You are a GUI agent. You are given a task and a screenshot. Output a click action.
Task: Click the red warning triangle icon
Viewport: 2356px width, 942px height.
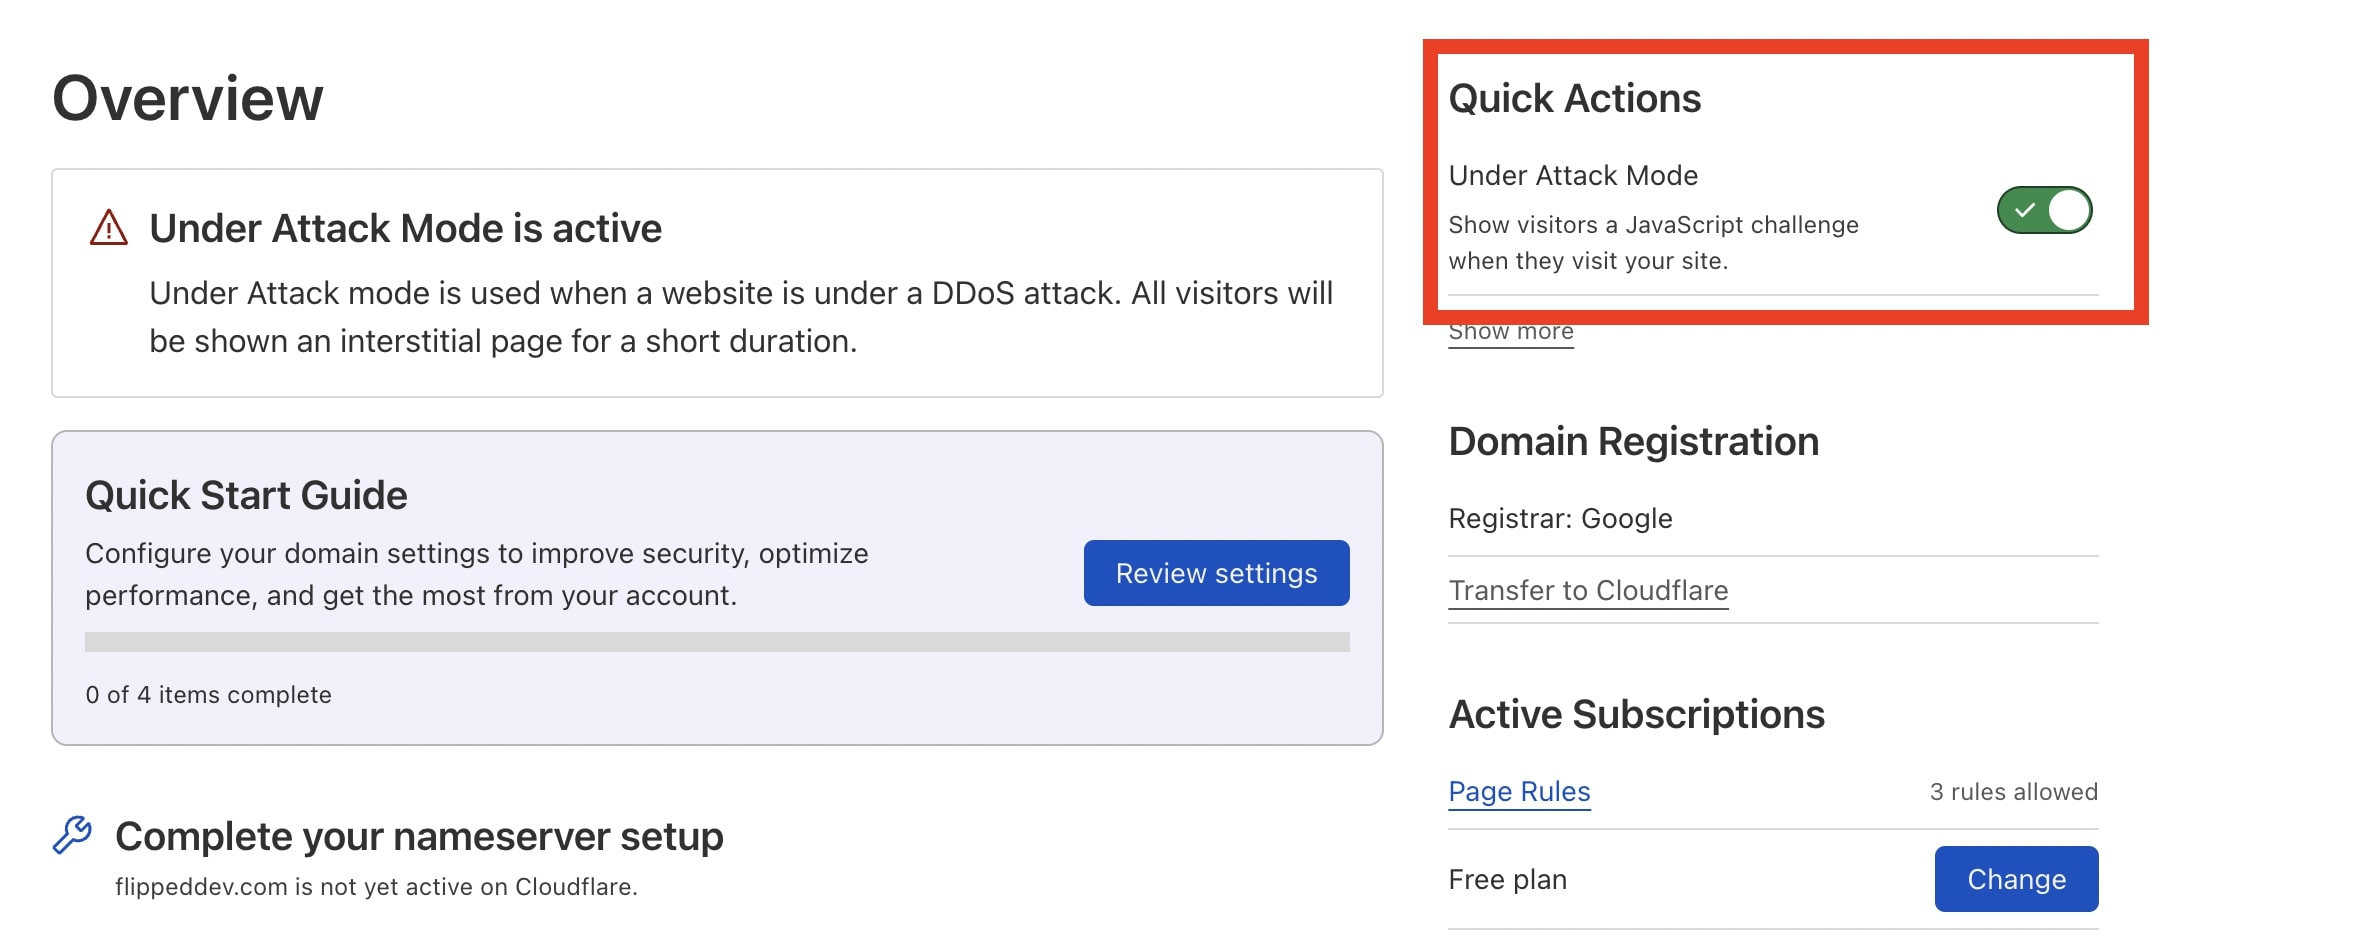107,228
